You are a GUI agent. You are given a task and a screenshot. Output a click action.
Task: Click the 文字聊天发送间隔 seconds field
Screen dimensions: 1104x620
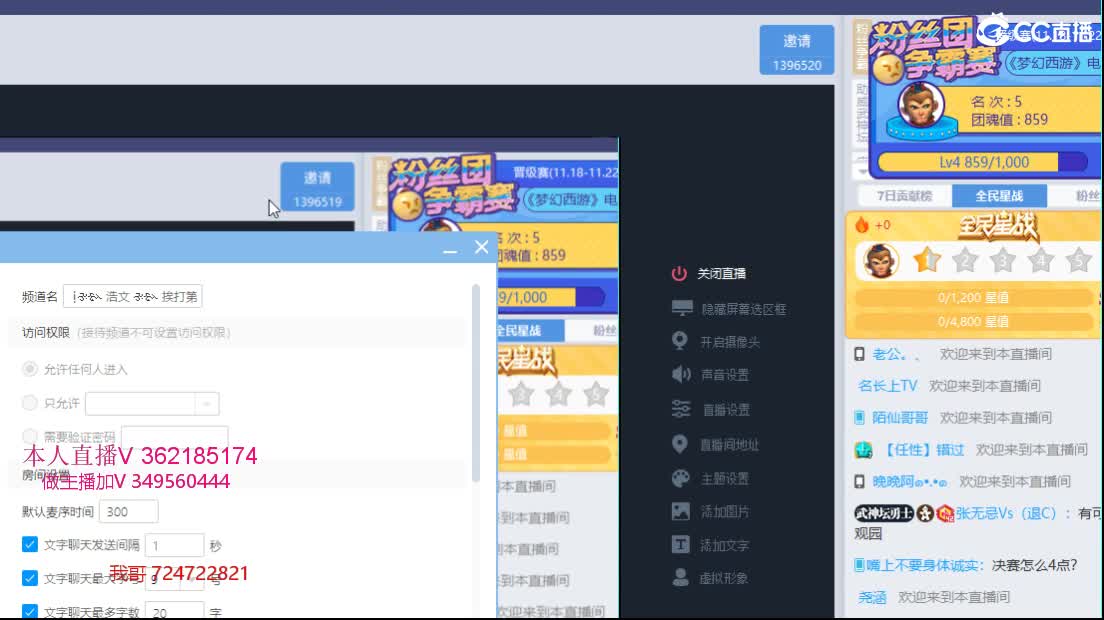pyautogui.click(x=174, y=545)
